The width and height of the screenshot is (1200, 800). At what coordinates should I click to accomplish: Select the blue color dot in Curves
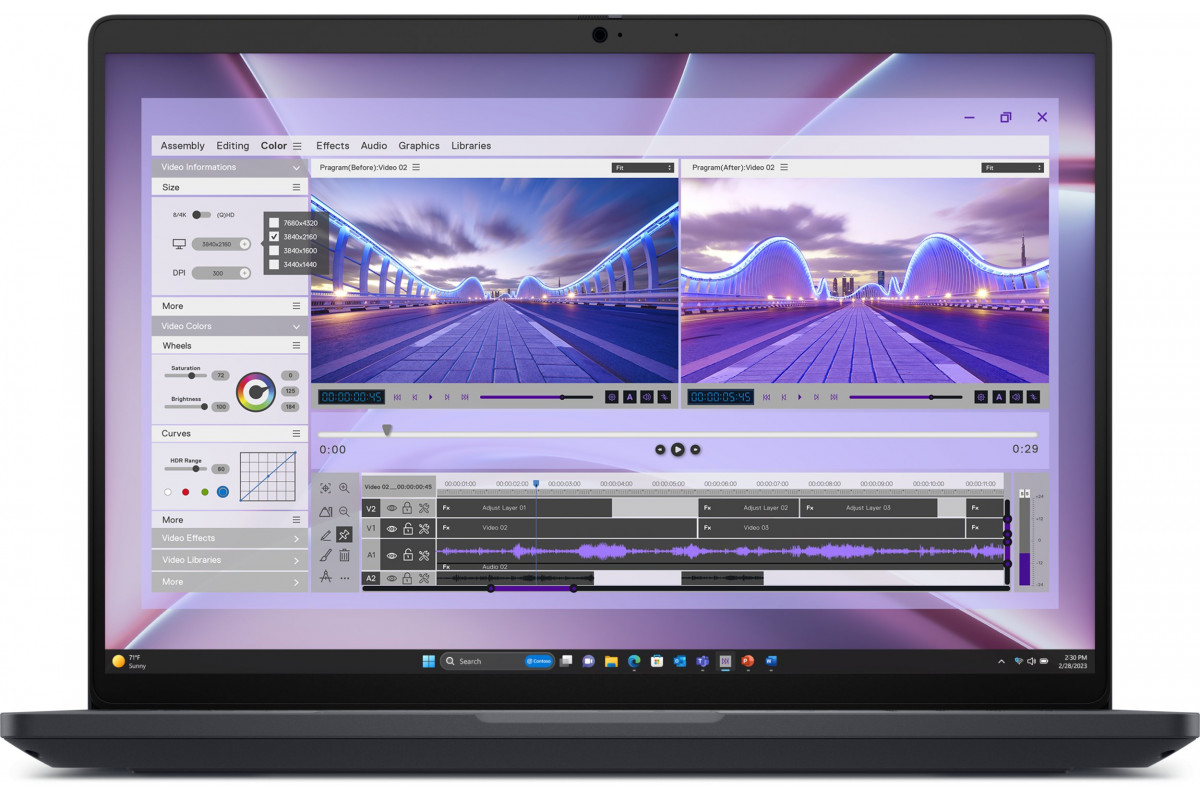pos(223,492)
